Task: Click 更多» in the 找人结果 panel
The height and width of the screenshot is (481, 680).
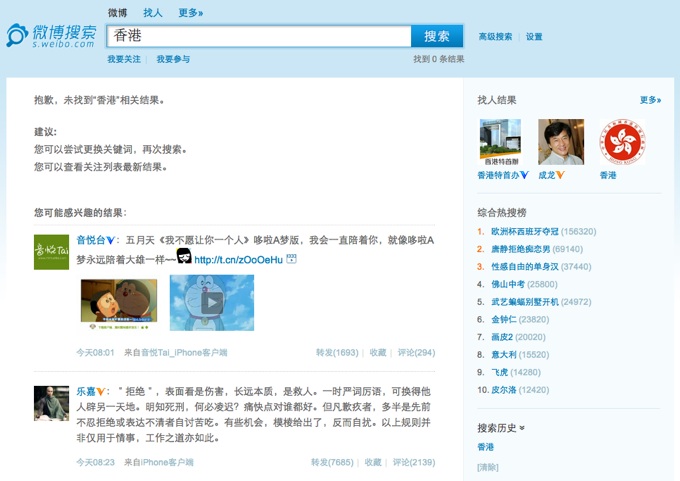Action: (x=650, y=100)
